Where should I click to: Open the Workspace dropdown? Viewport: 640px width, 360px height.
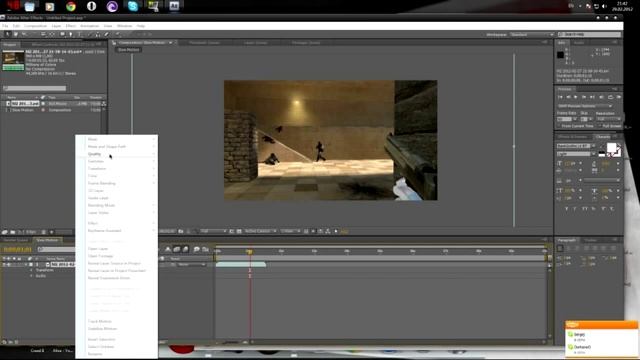(532, 35)
